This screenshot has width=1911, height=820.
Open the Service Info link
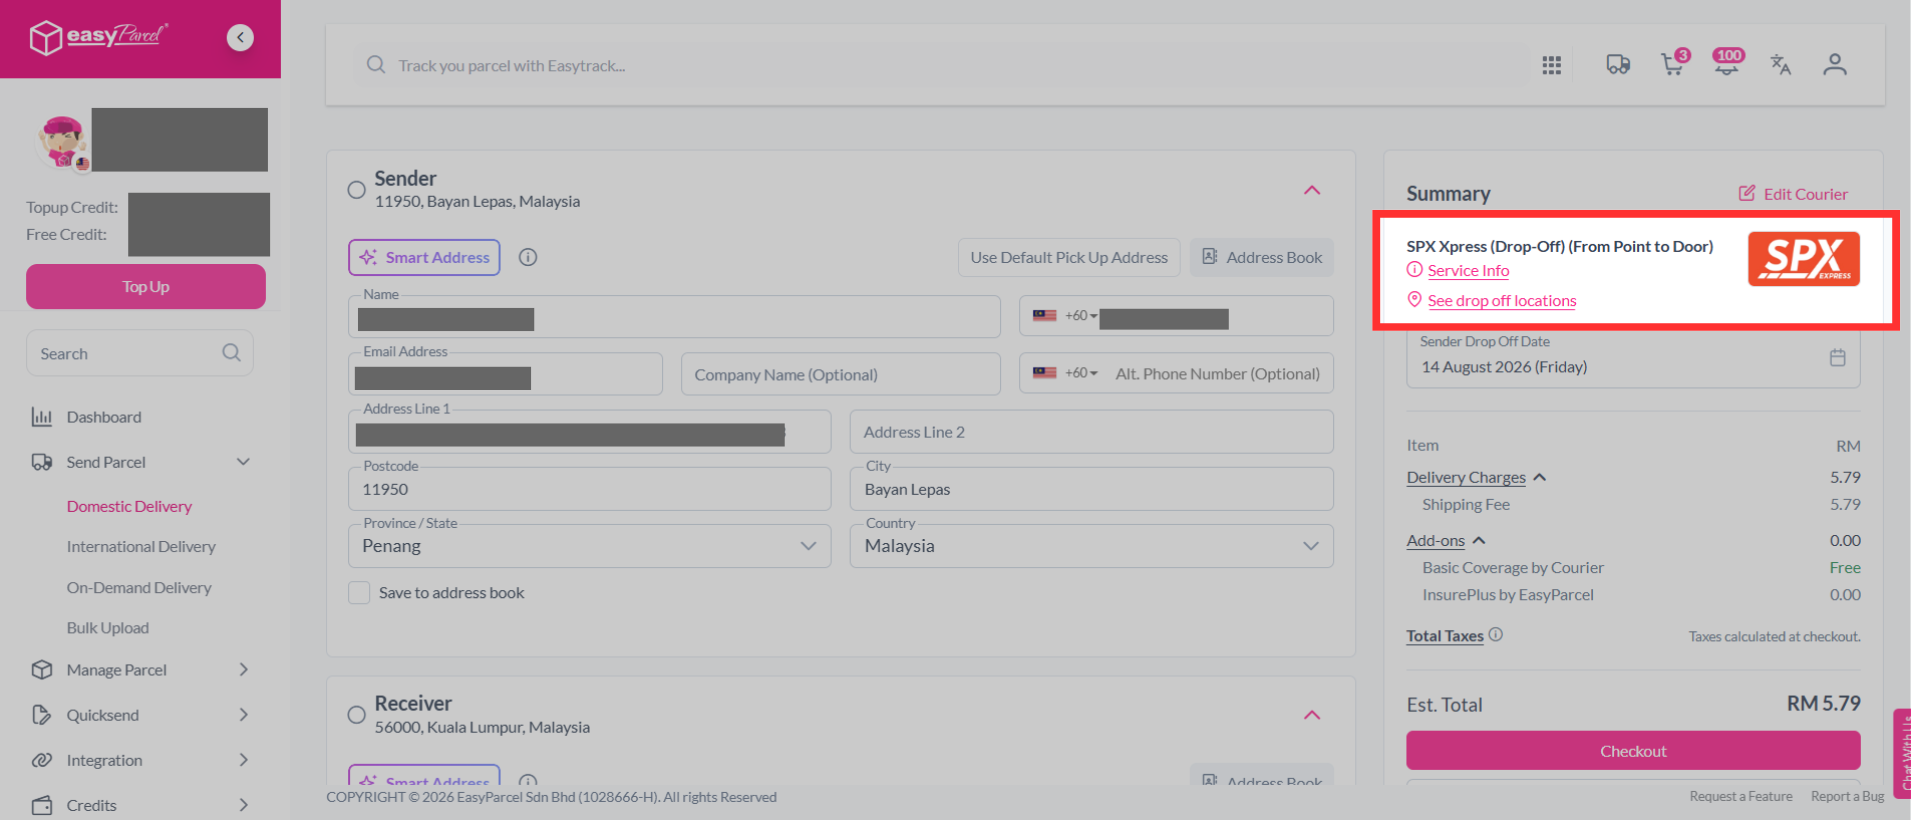pos(1468,270)
